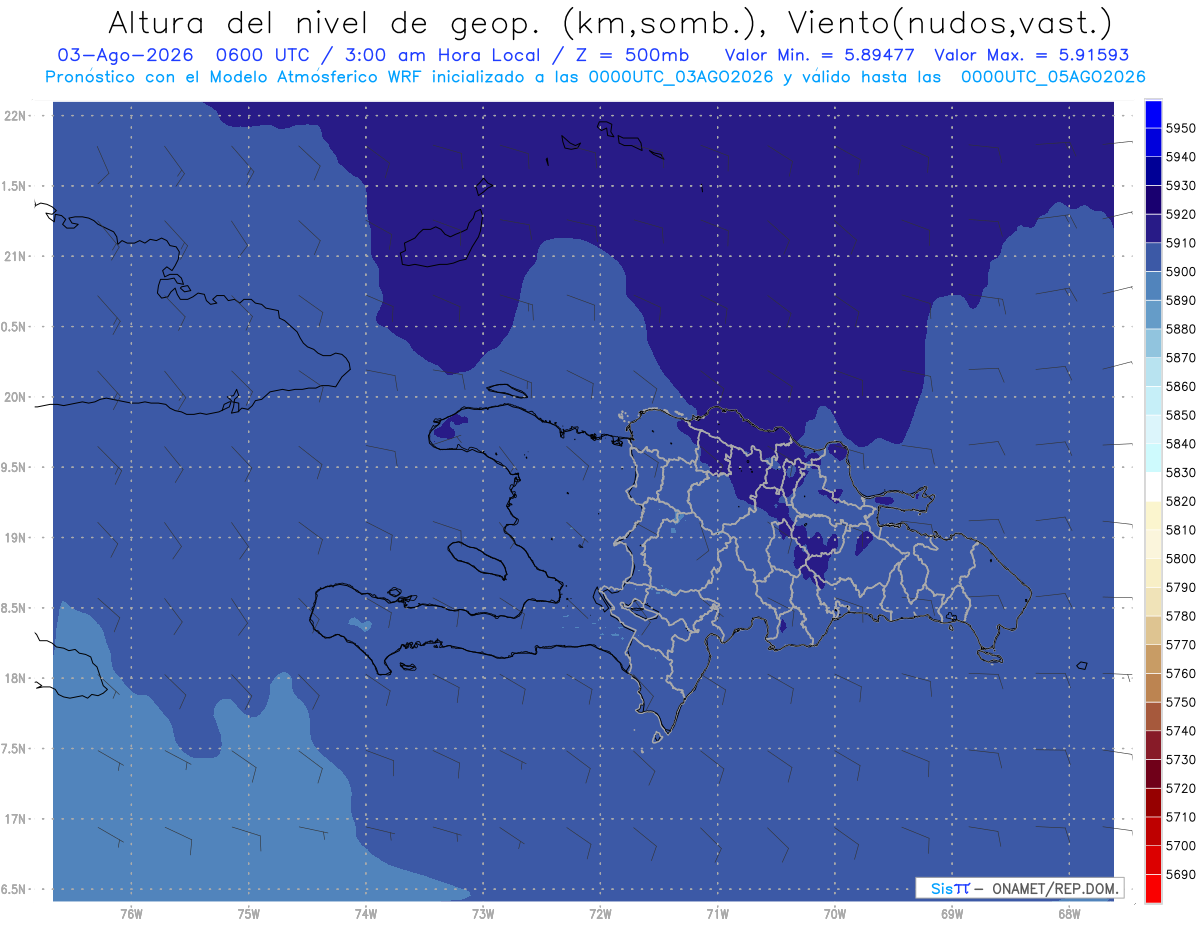Screen dimensions: 1200x927
Task: Click the '73W' longitude axis label
Action: pyautogui.click(x=483, y=914)
